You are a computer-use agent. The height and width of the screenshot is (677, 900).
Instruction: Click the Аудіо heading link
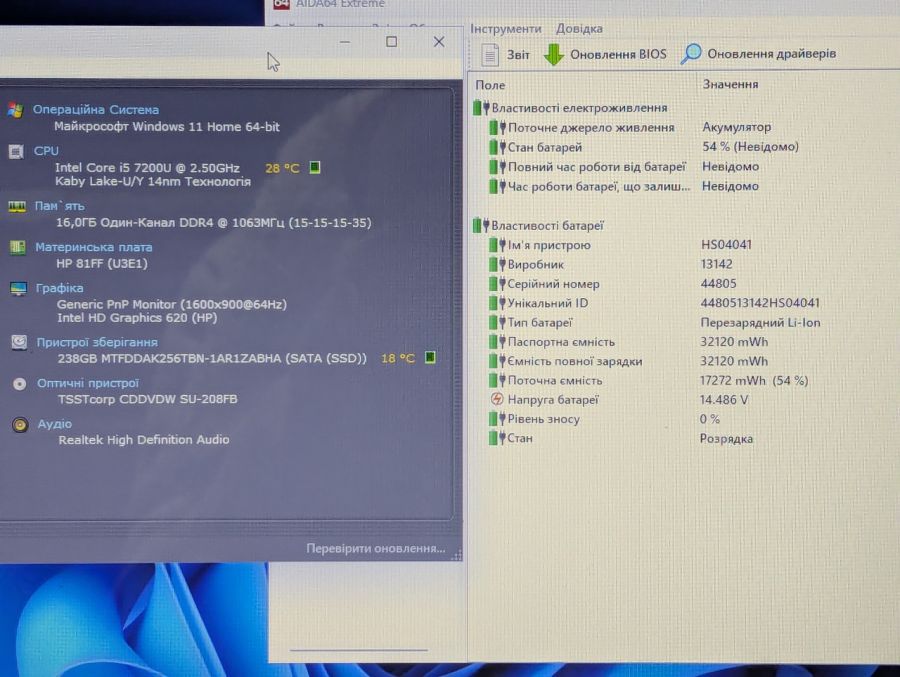pyautogui.click(x=55, y=424)
